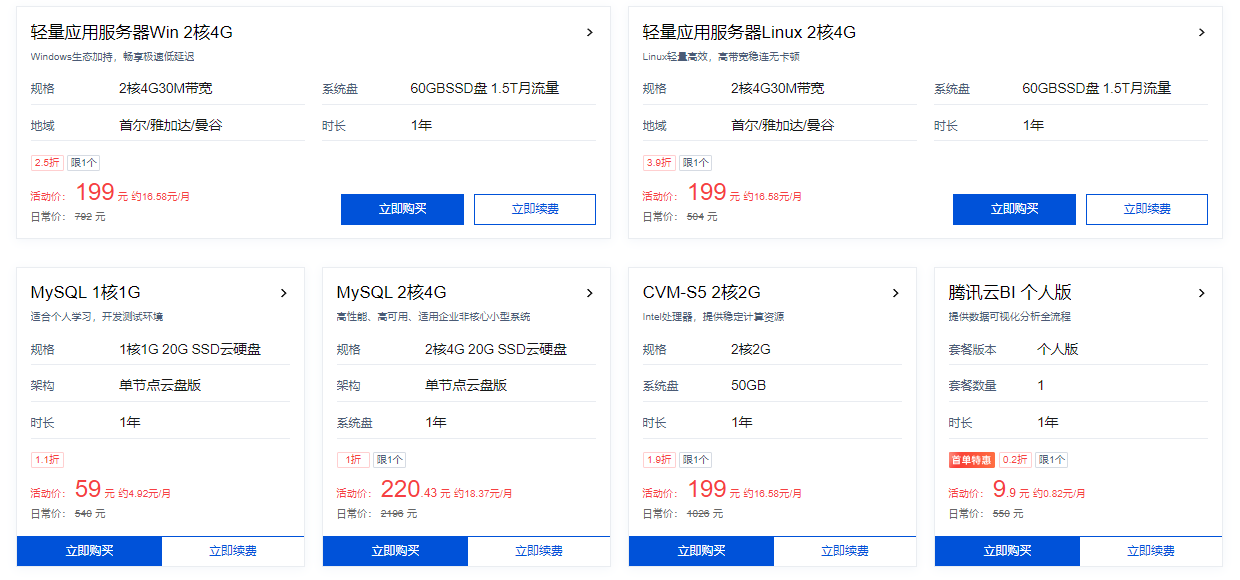Click 立即购买 under MySQL 1核1G
Screen dimensions: 1240x580
point(89,551)
